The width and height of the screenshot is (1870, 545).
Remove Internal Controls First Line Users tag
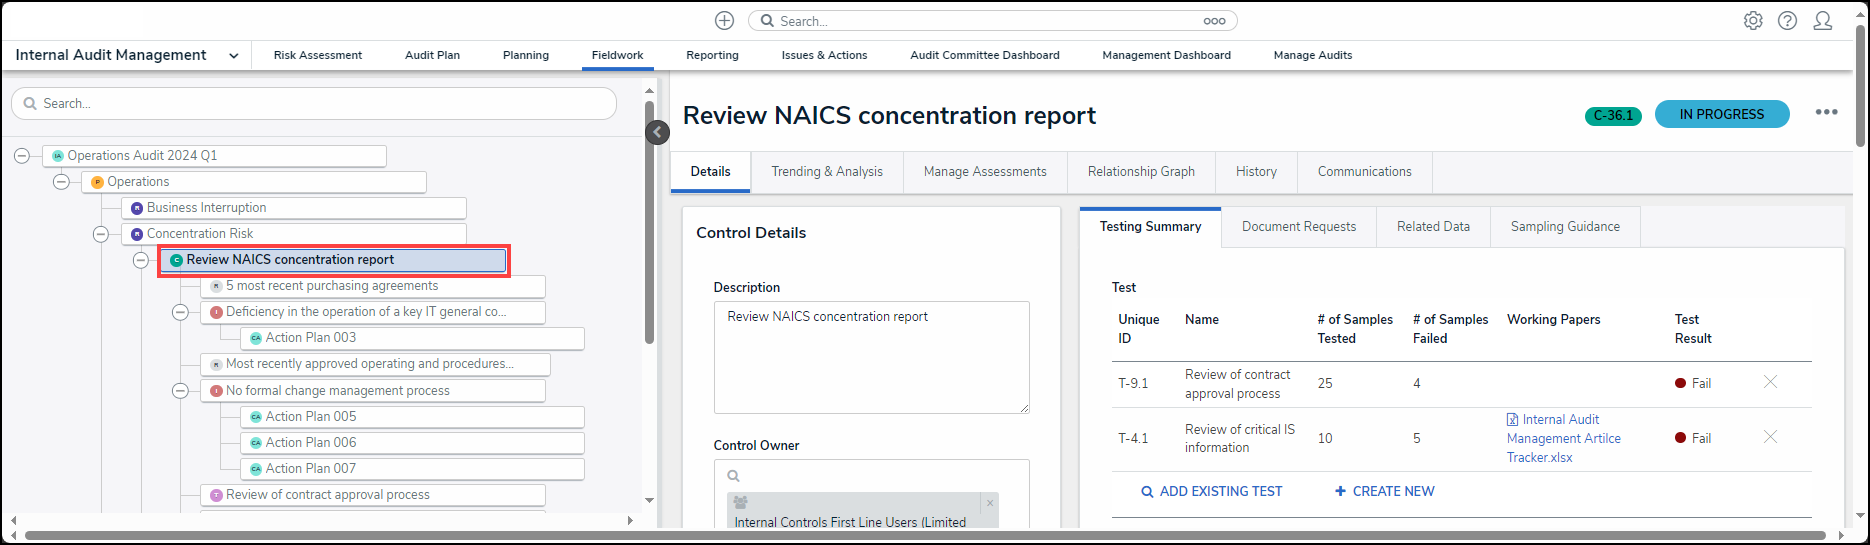[x=990, y=503]
